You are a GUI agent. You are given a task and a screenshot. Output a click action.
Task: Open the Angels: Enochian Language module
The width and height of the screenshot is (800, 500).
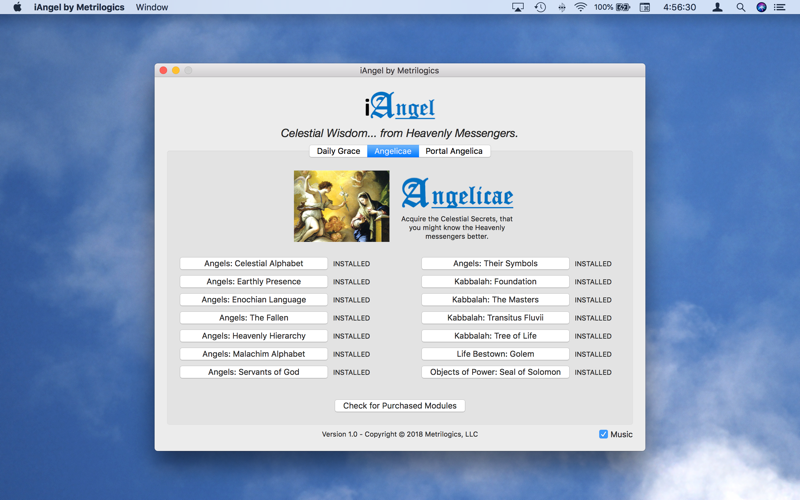(x=254, y=299)
